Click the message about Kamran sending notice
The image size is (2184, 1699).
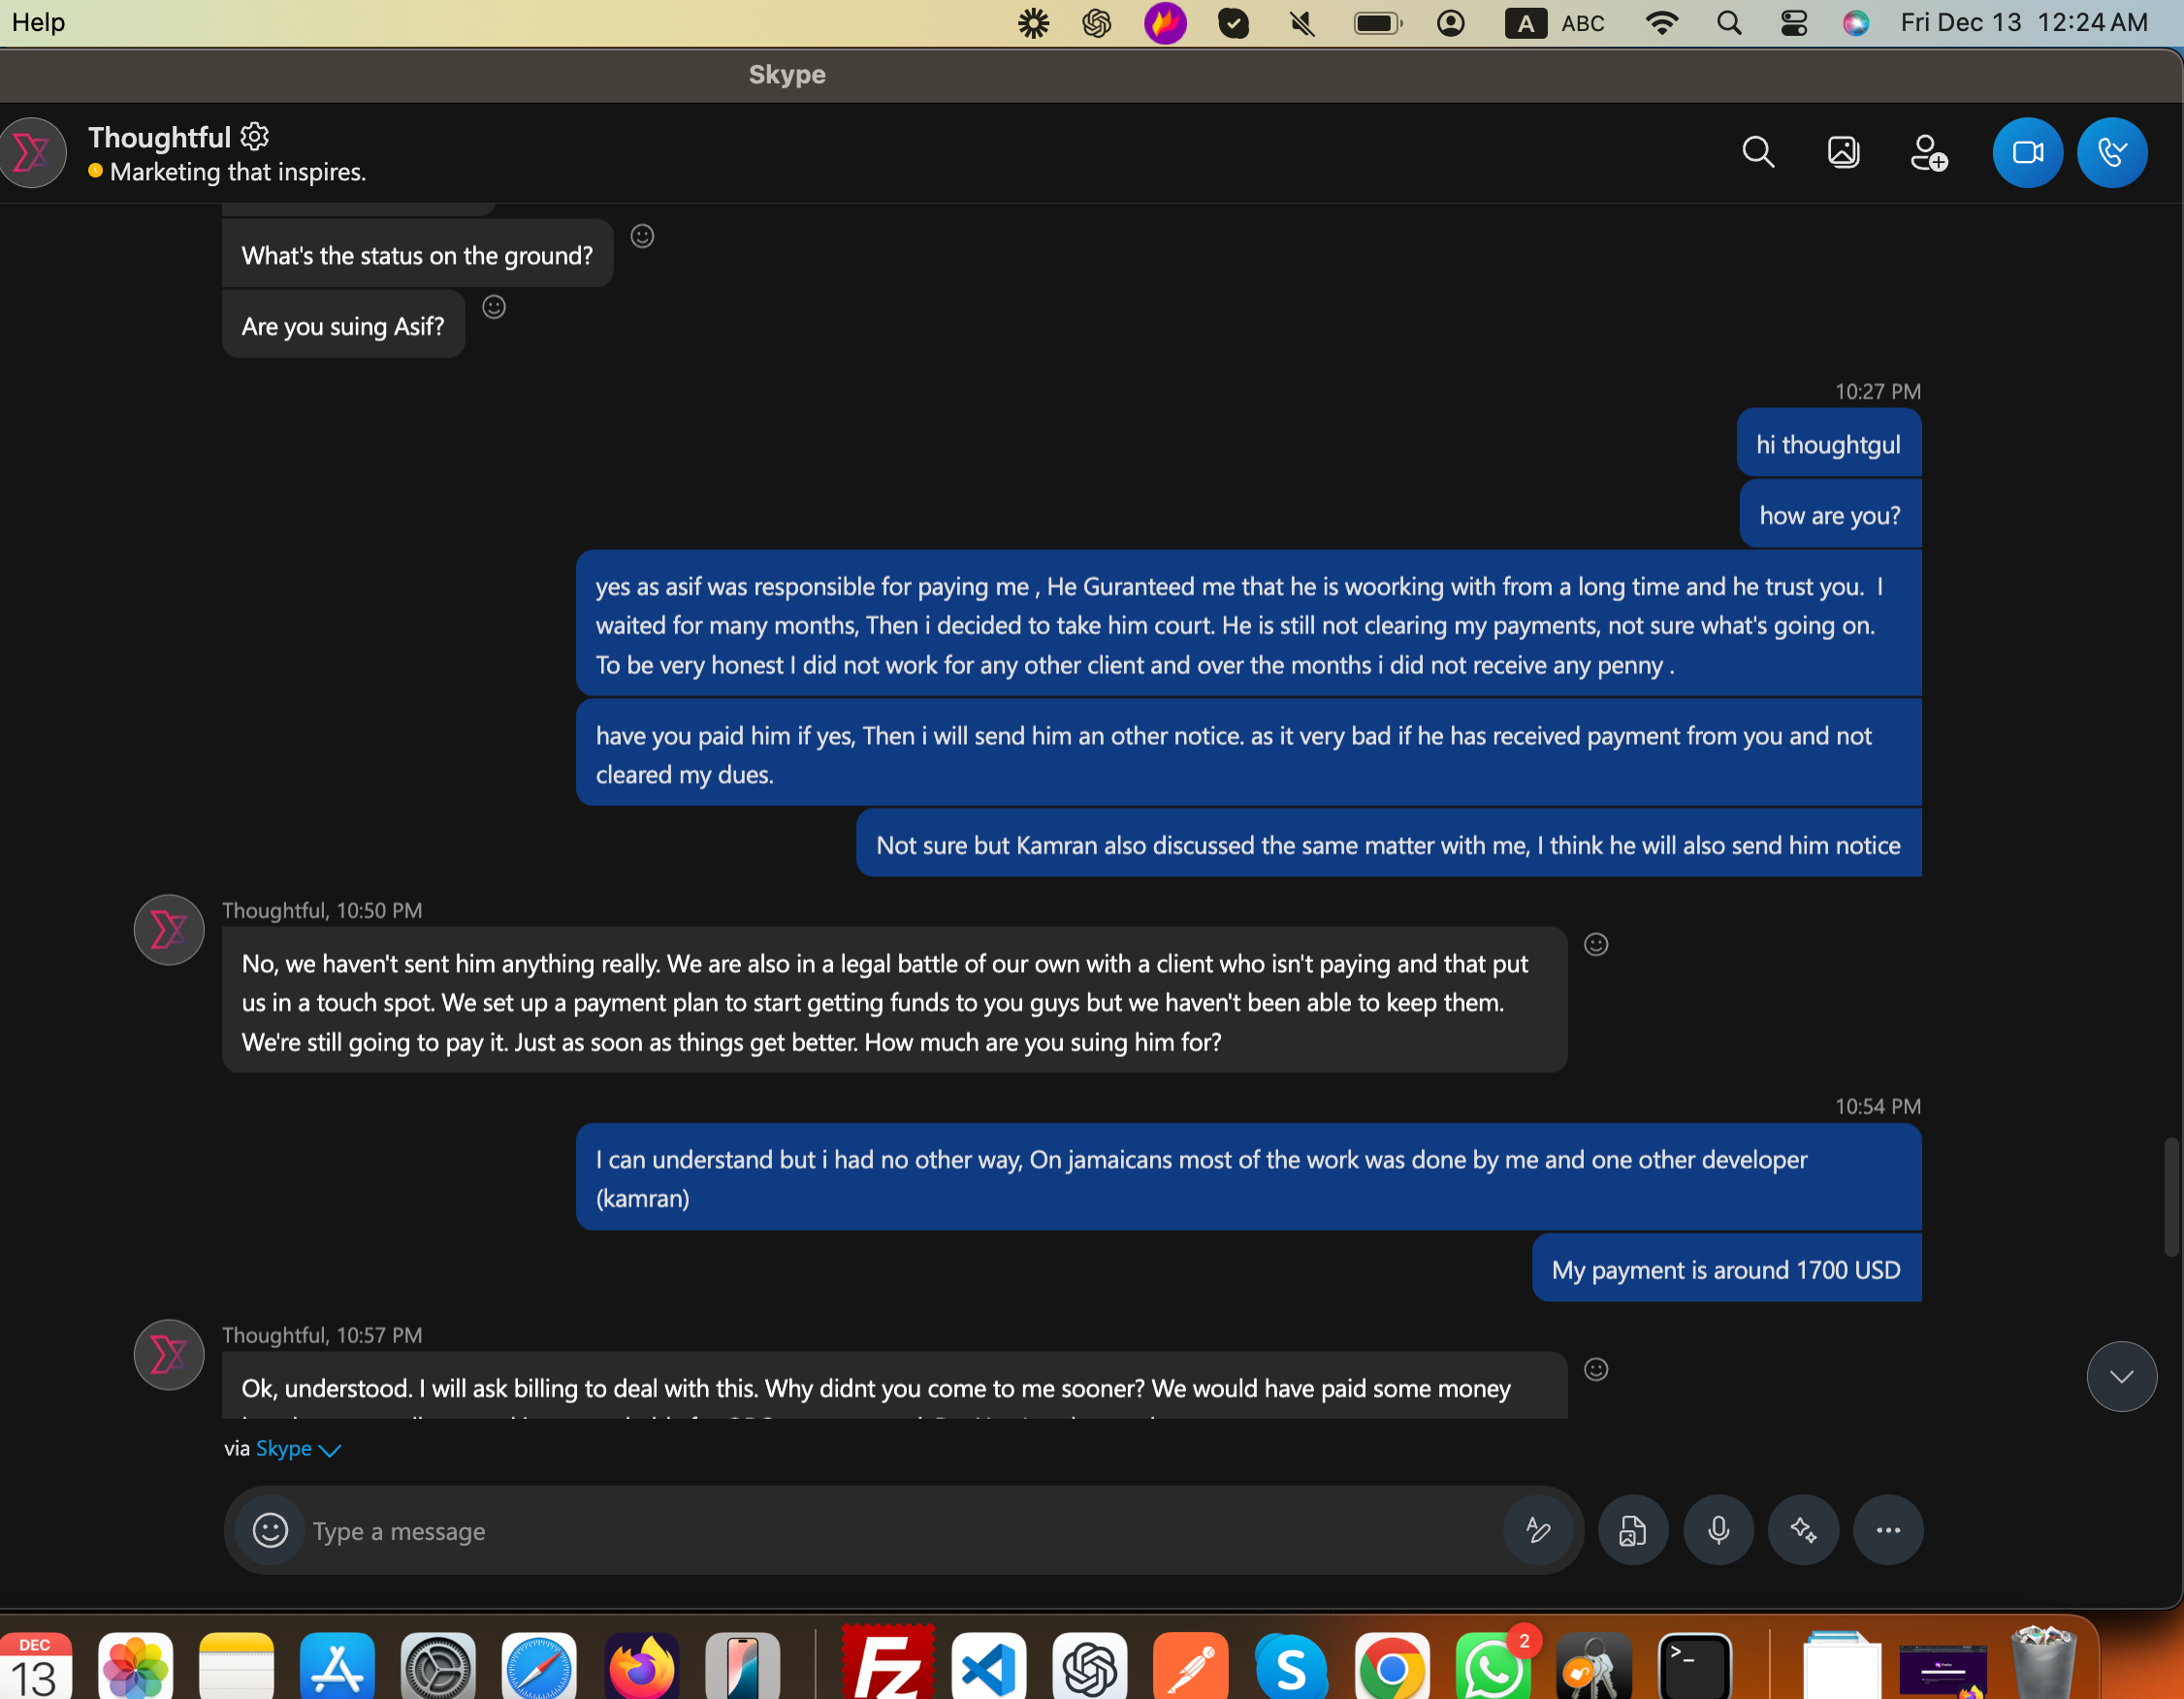(1388, 845)
